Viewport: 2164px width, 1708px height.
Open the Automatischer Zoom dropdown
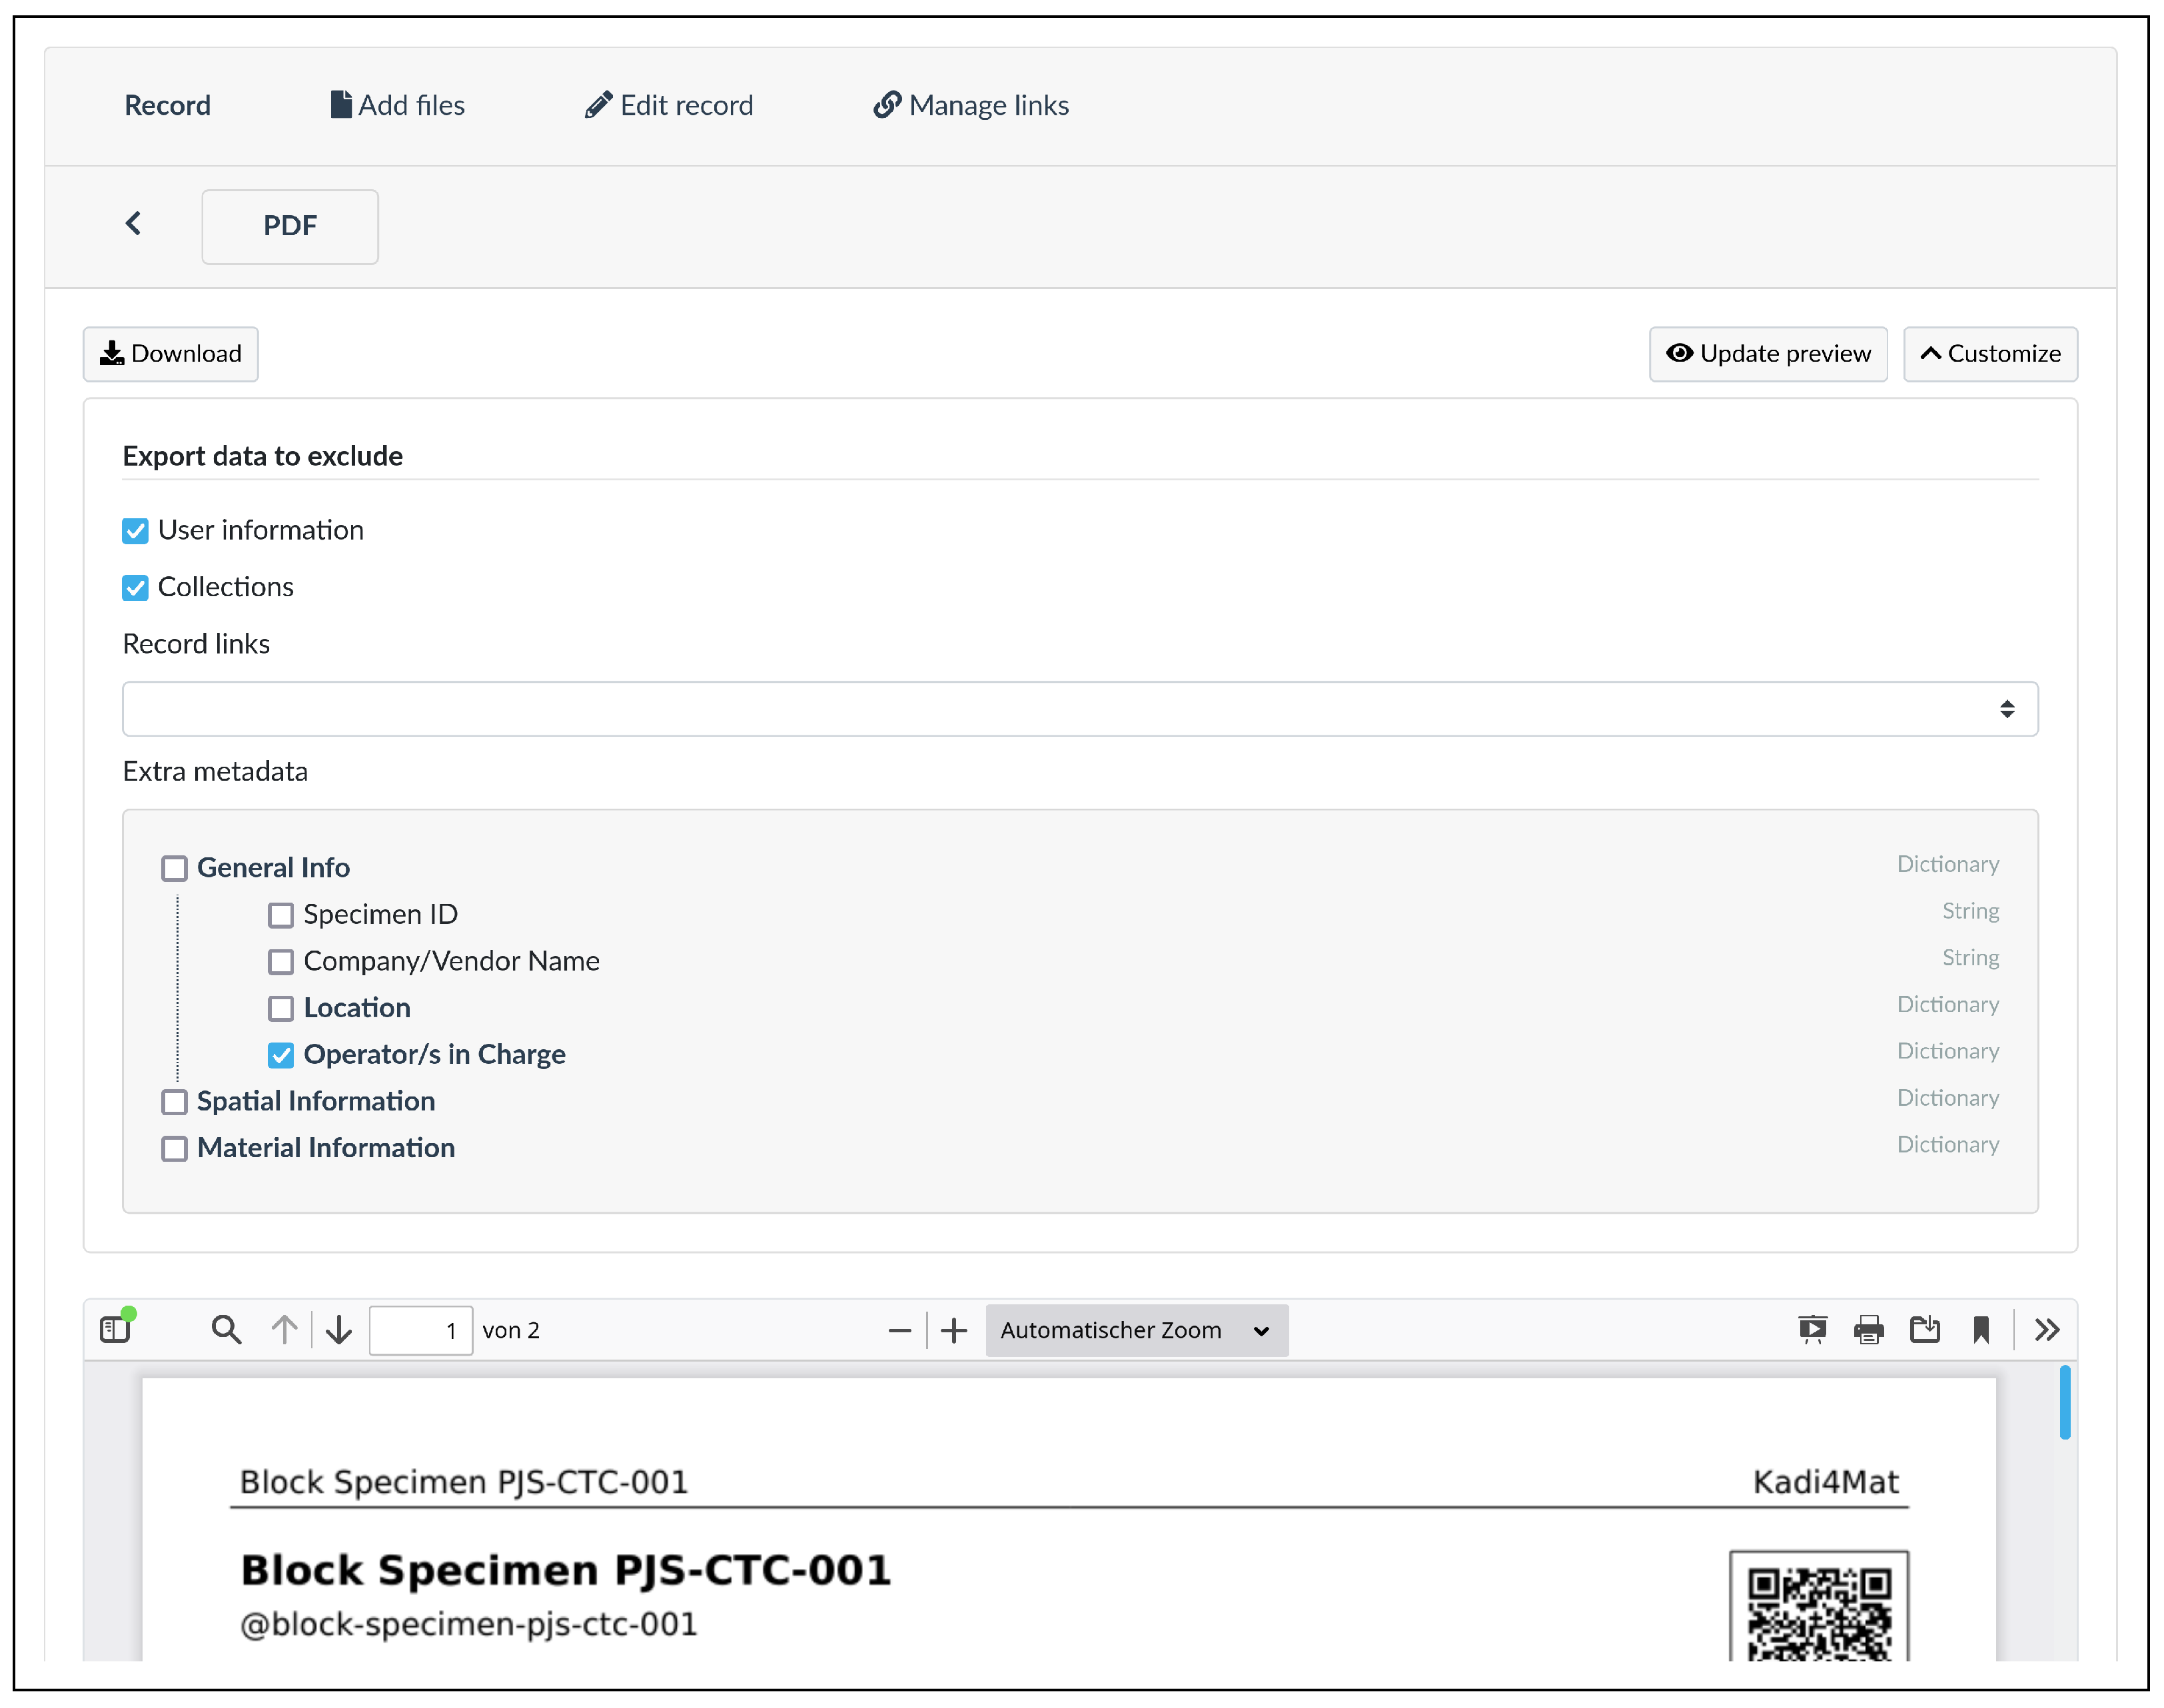[1136, 1330]
